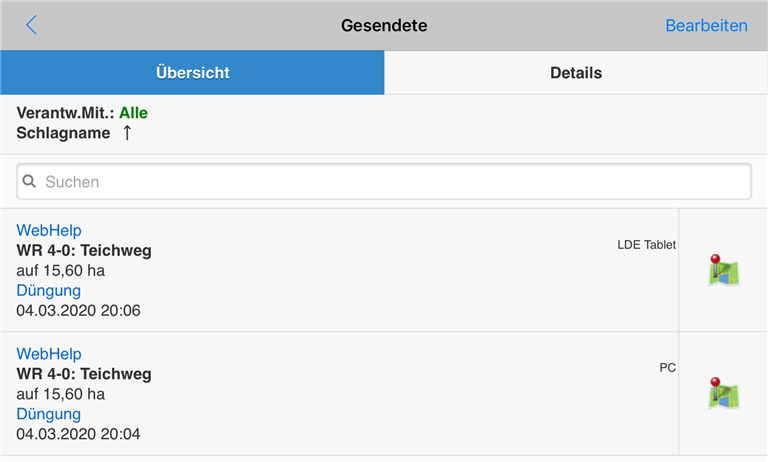Click the Verantw.Mit. label
This screenshot has height=462, width=768.
tap(65, 113)
